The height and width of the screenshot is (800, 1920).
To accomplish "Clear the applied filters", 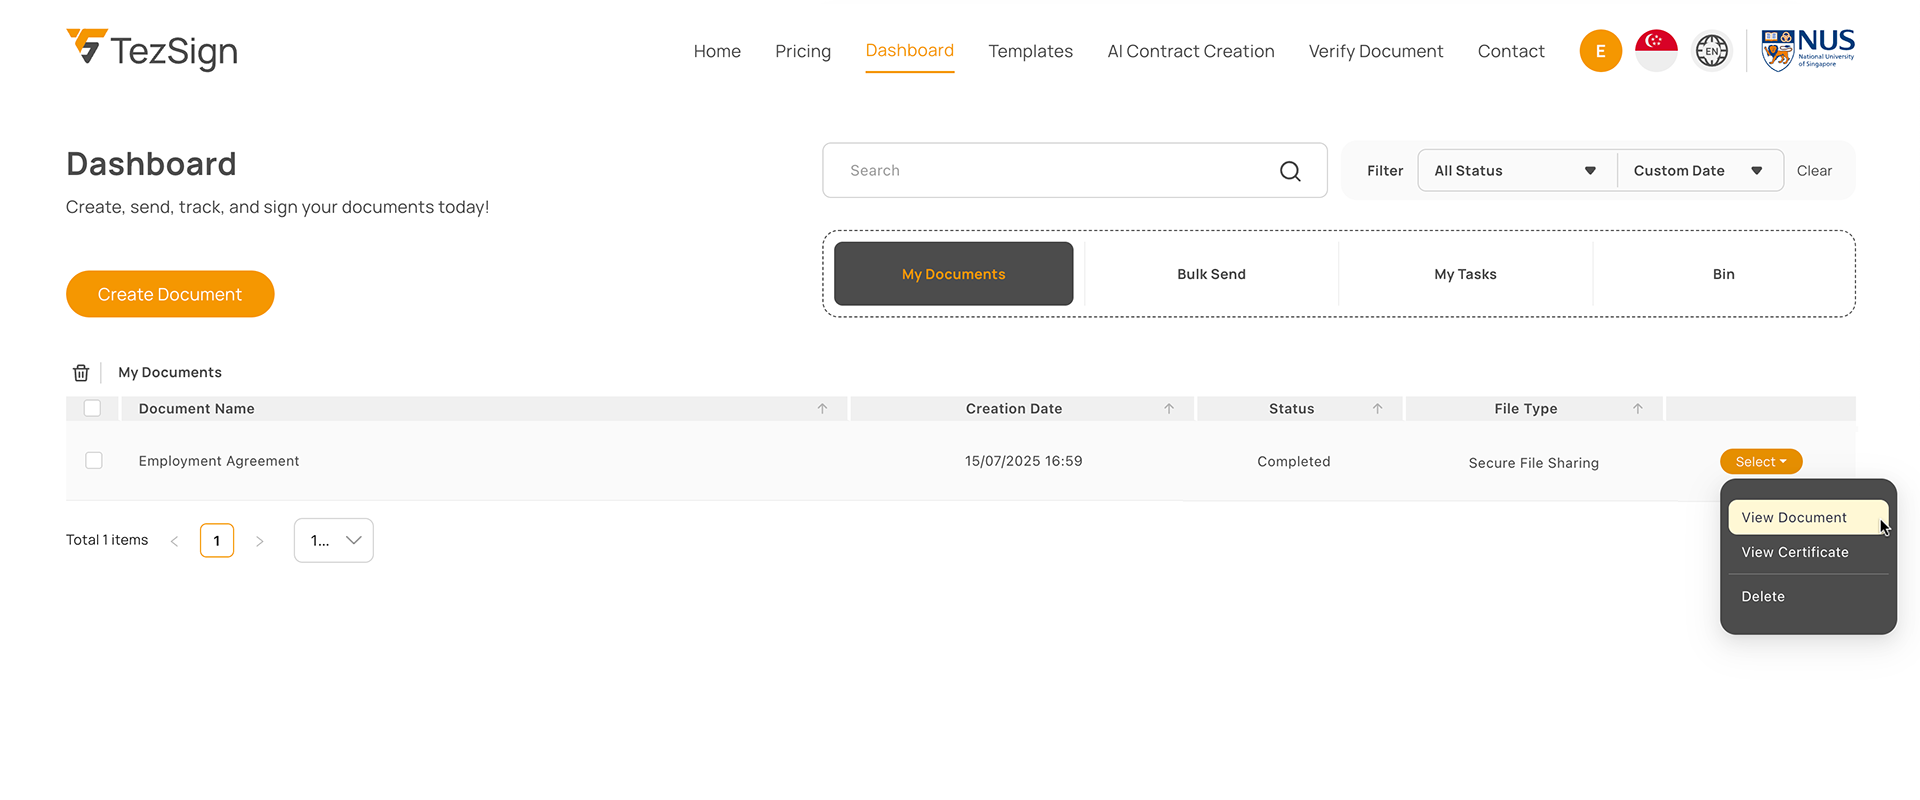I will point(1814,171).
